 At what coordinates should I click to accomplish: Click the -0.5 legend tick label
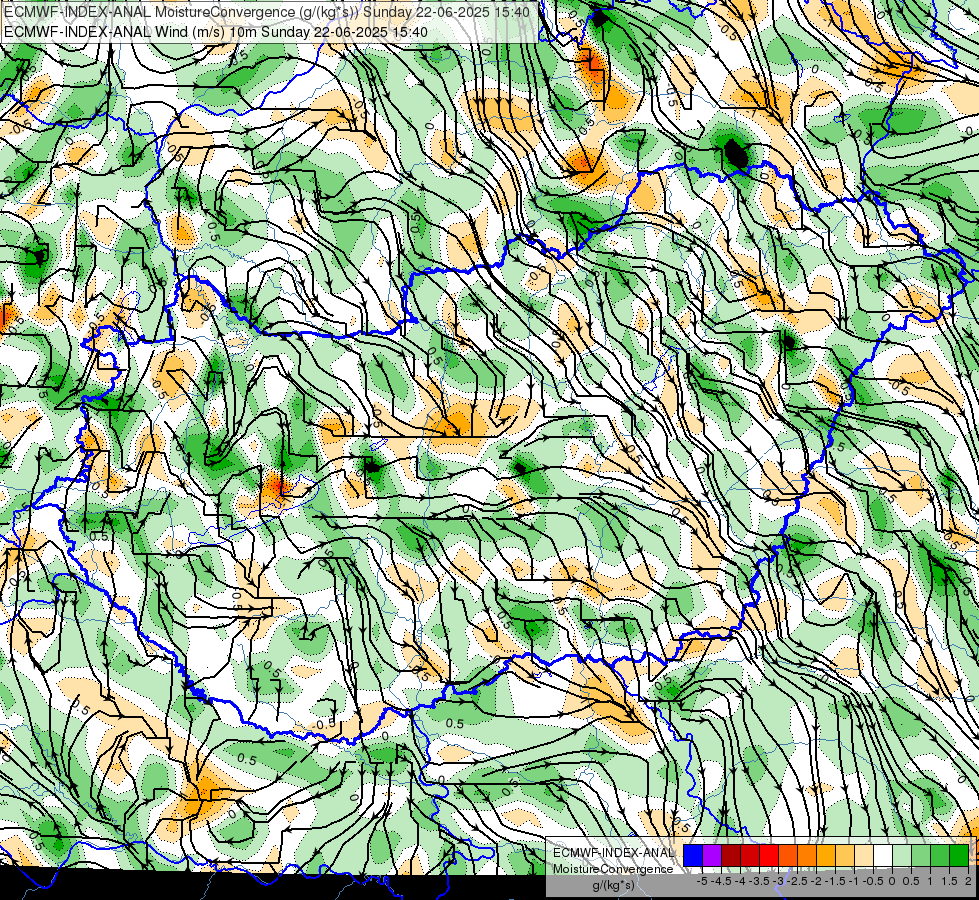pos(873,881)
